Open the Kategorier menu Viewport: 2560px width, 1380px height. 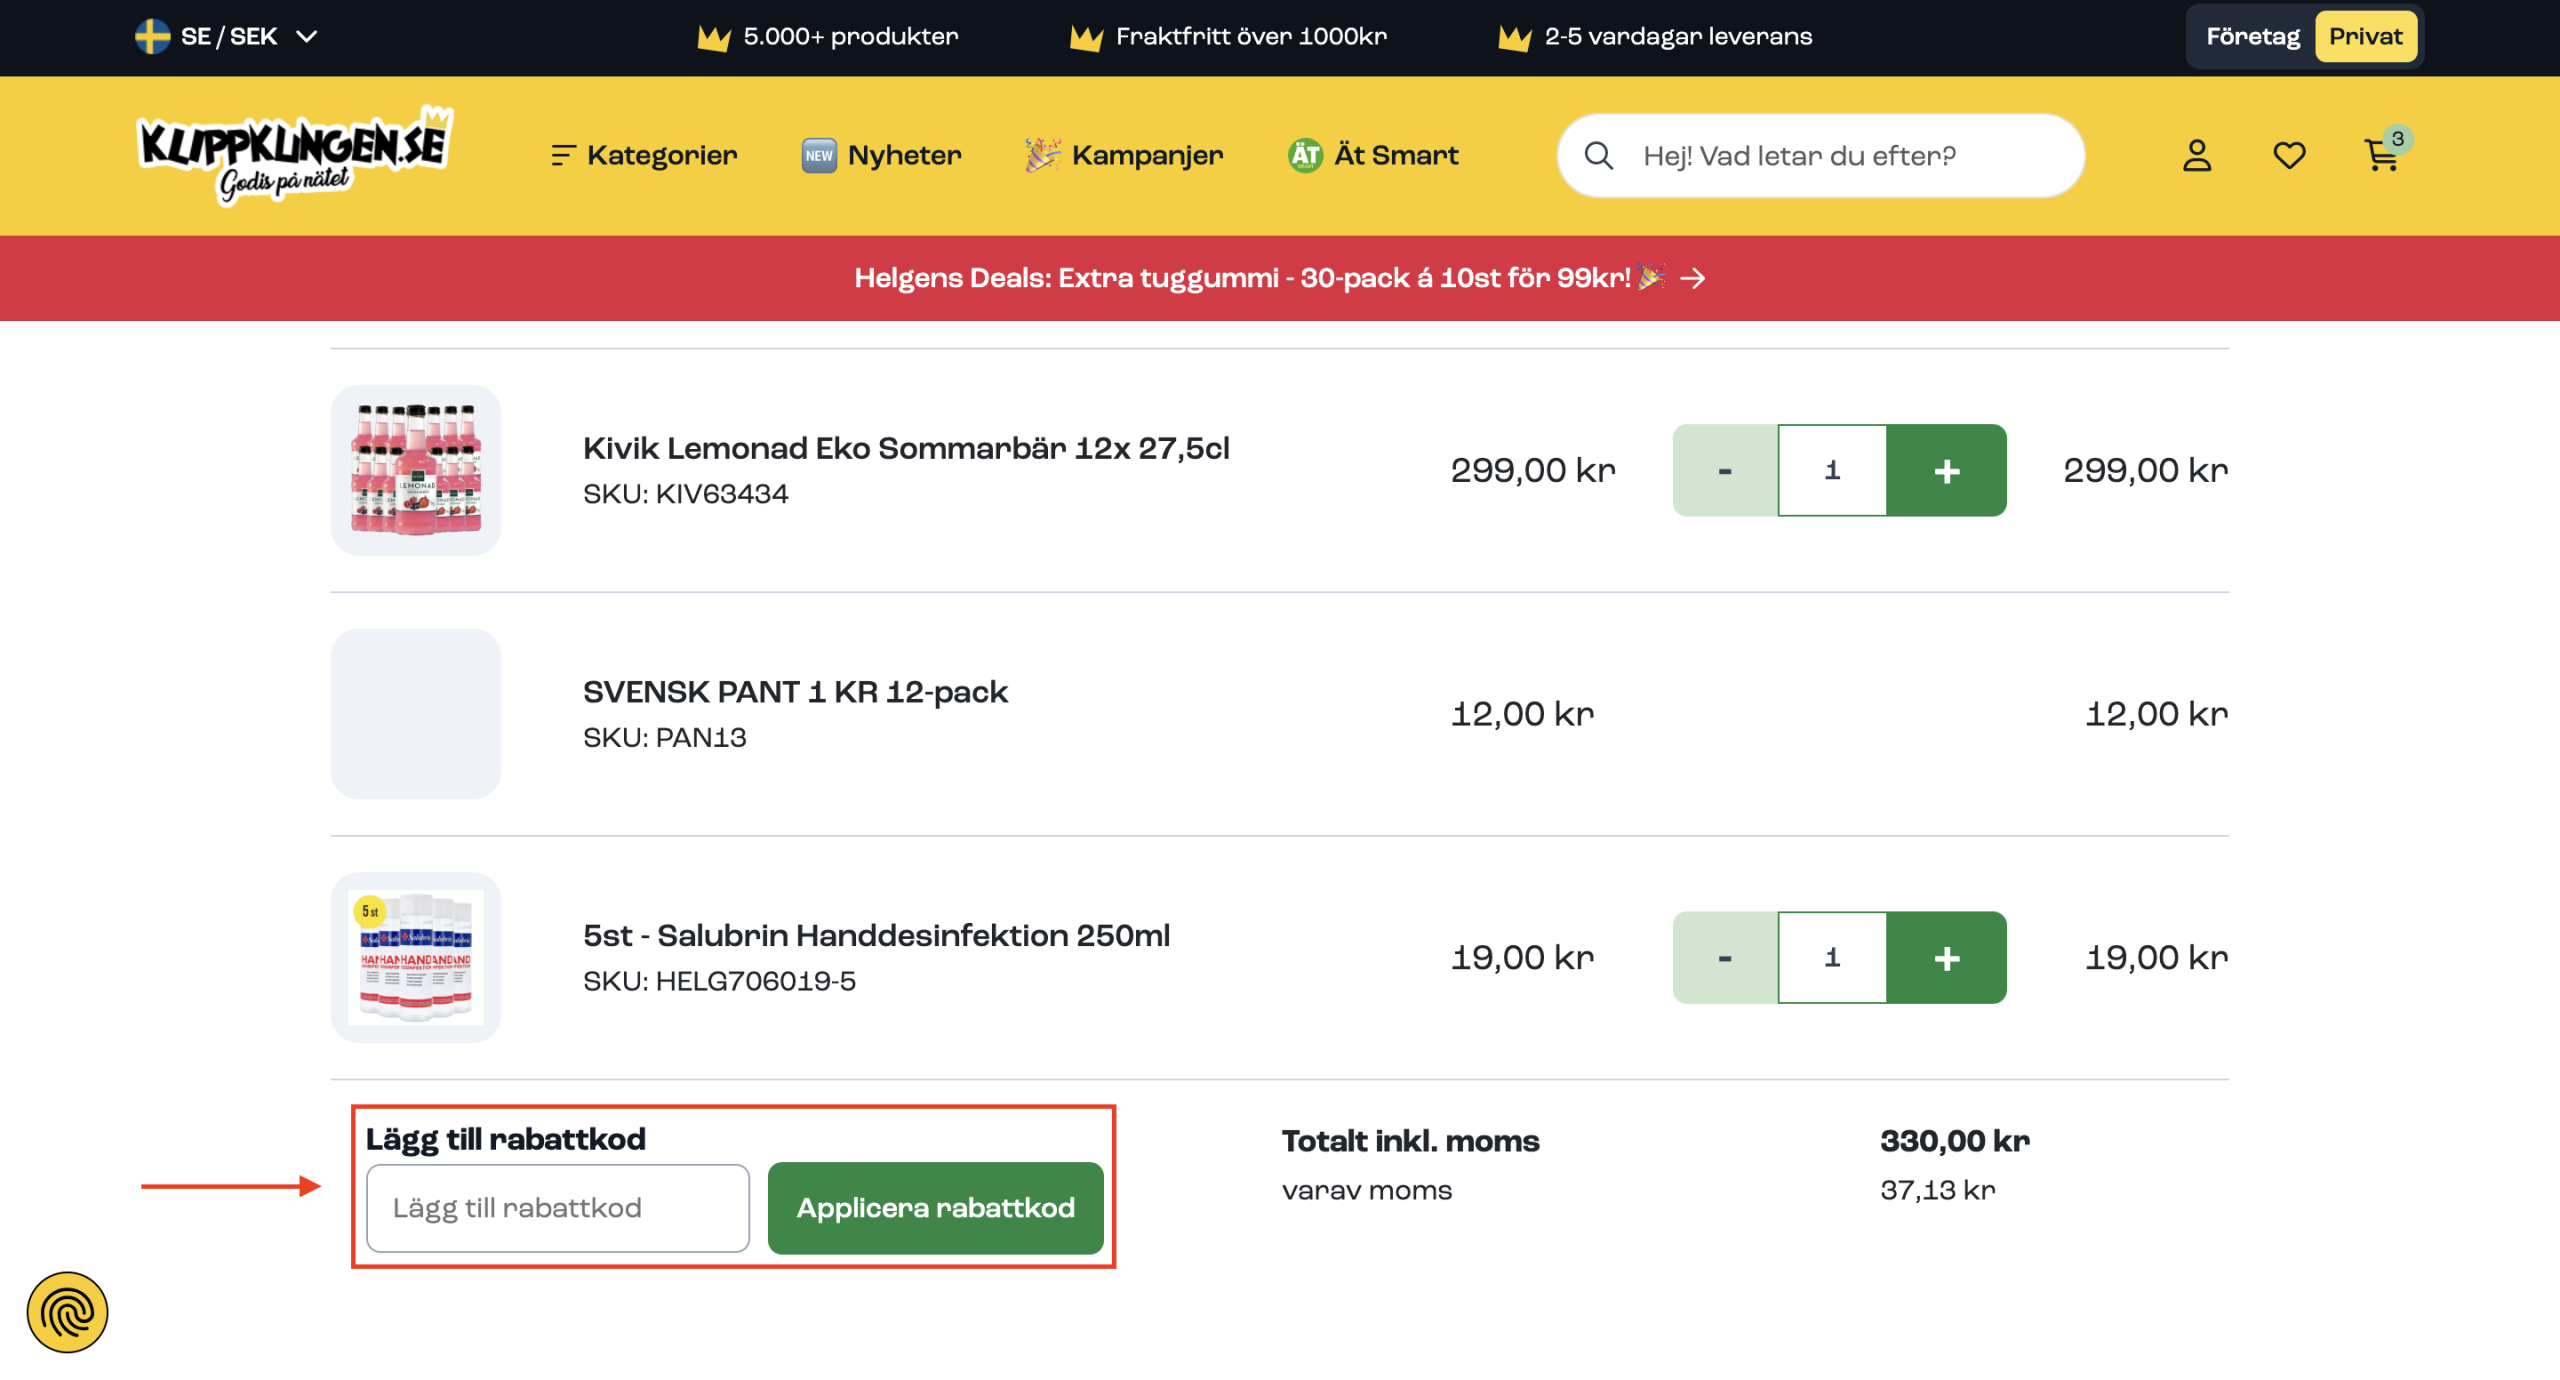[645, 155]
